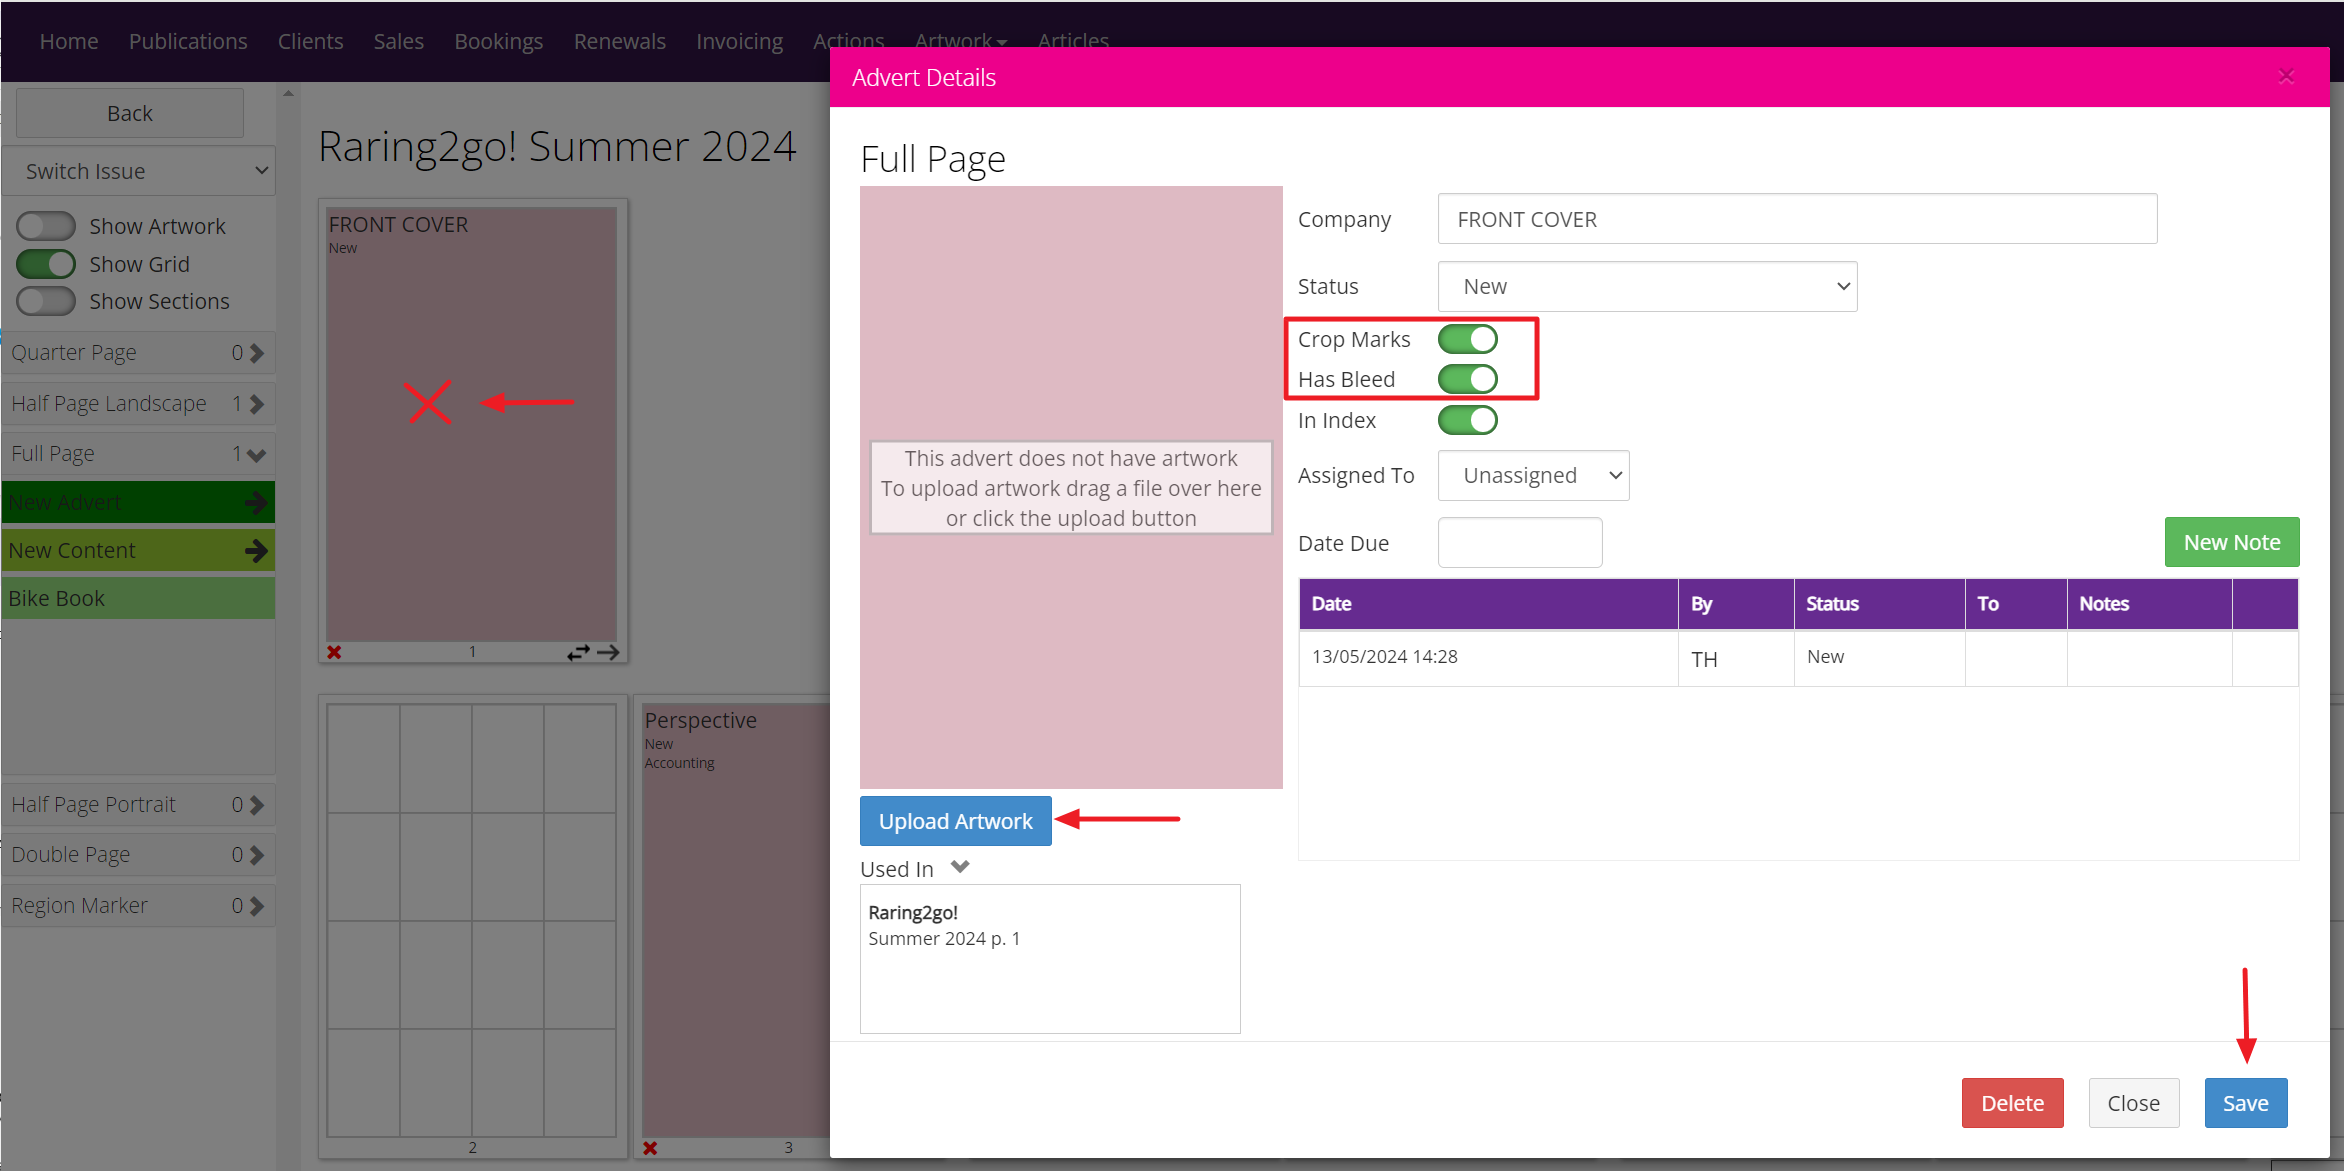Collapse the Full Page chevron
This screenshot has width=2344, height=1171.
[256, 455]
